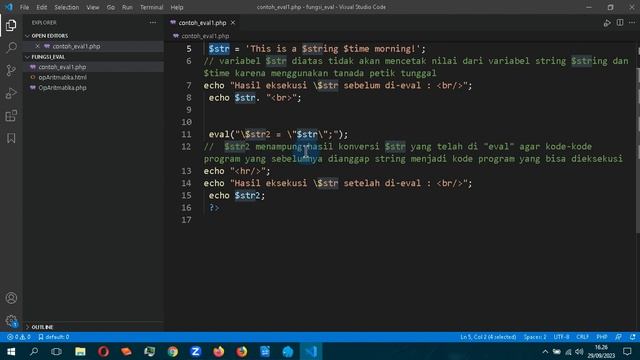This screenshot has width=640, height=360.
Task: Select the contoh_eval1.php editor tab
Action: pos(202,23)
